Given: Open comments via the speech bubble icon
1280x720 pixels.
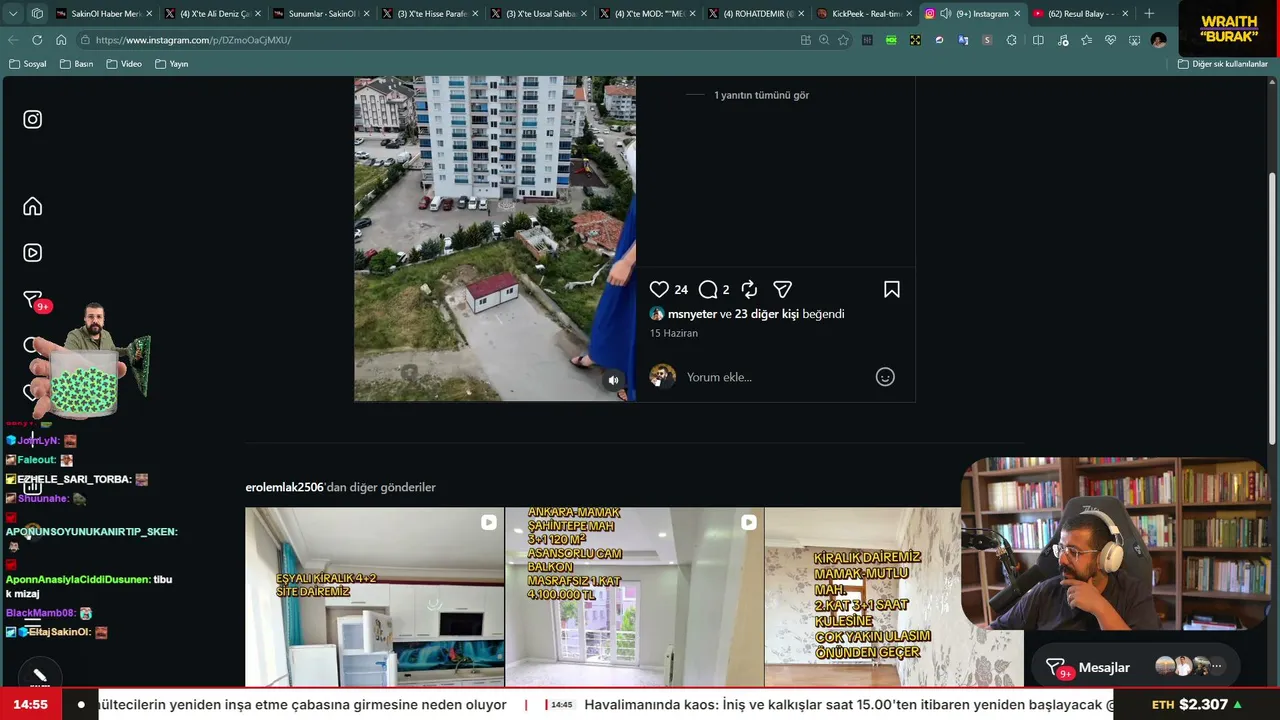Looking at the screenshot, I should 708,289.
